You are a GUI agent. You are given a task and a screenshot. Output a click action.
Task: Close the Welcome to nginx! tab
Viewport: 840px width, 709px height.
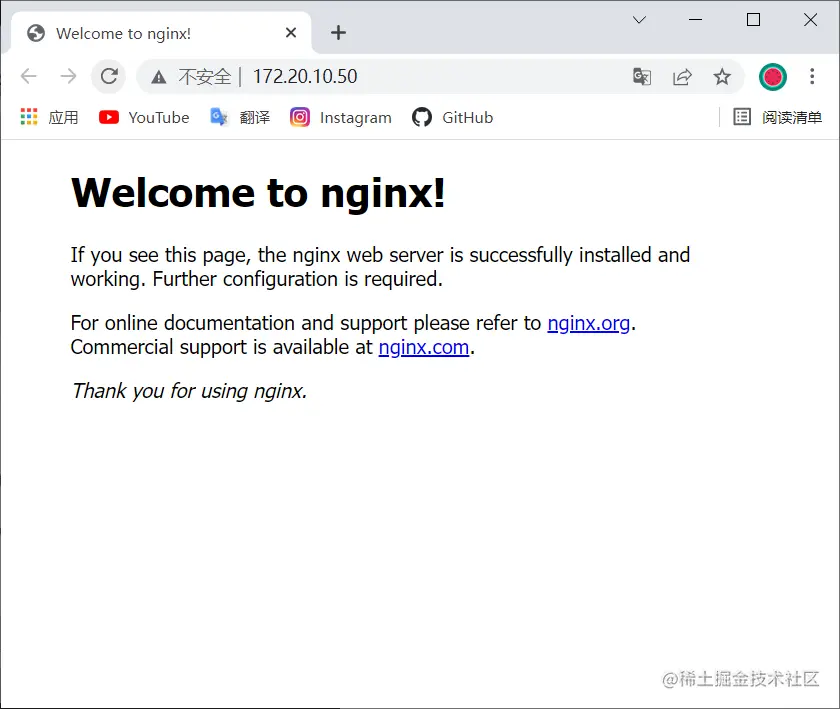point(291,33)
